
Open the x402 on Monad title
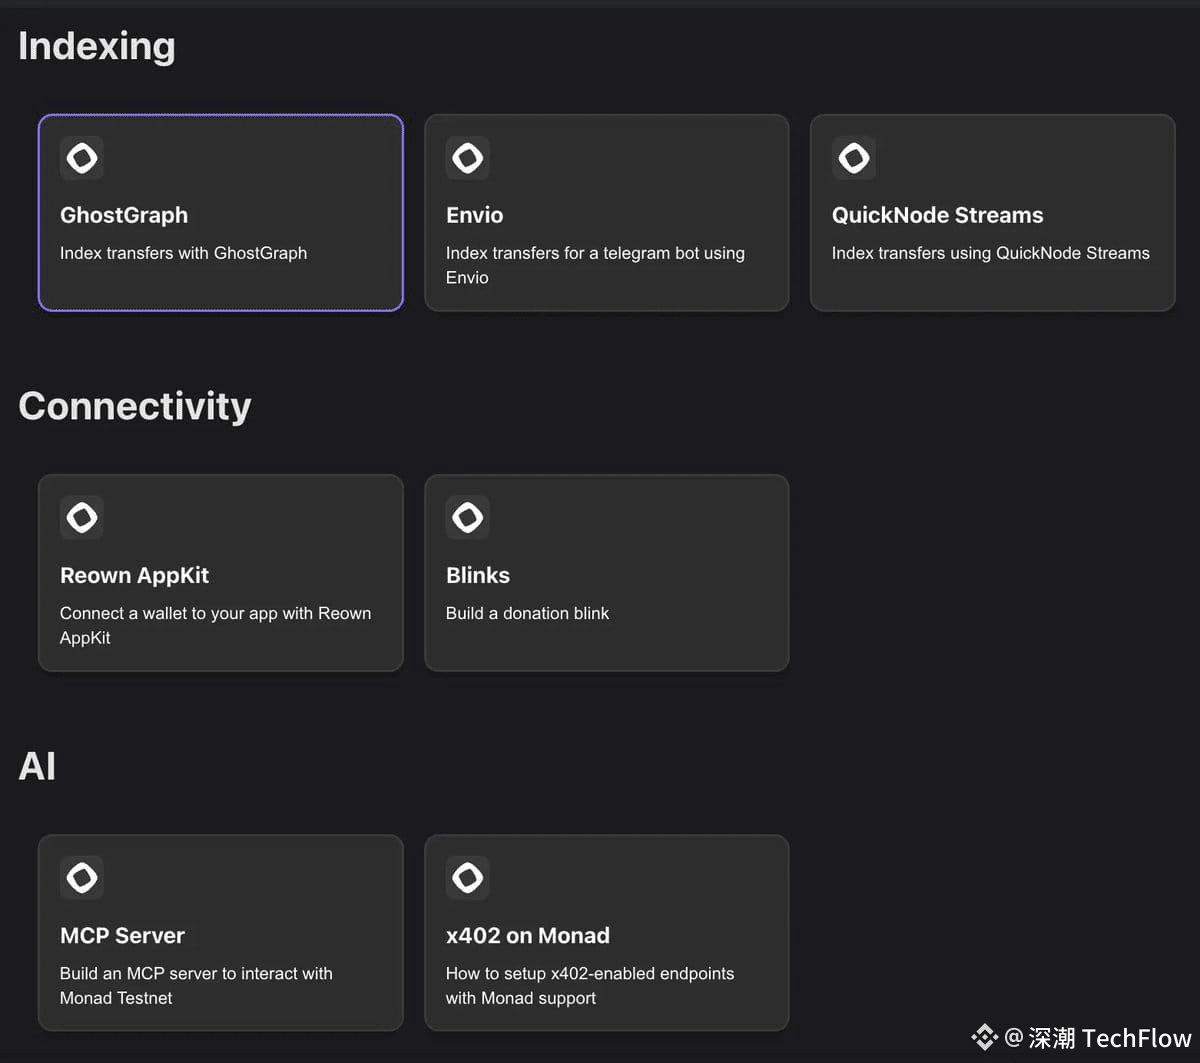pos(527,935)
